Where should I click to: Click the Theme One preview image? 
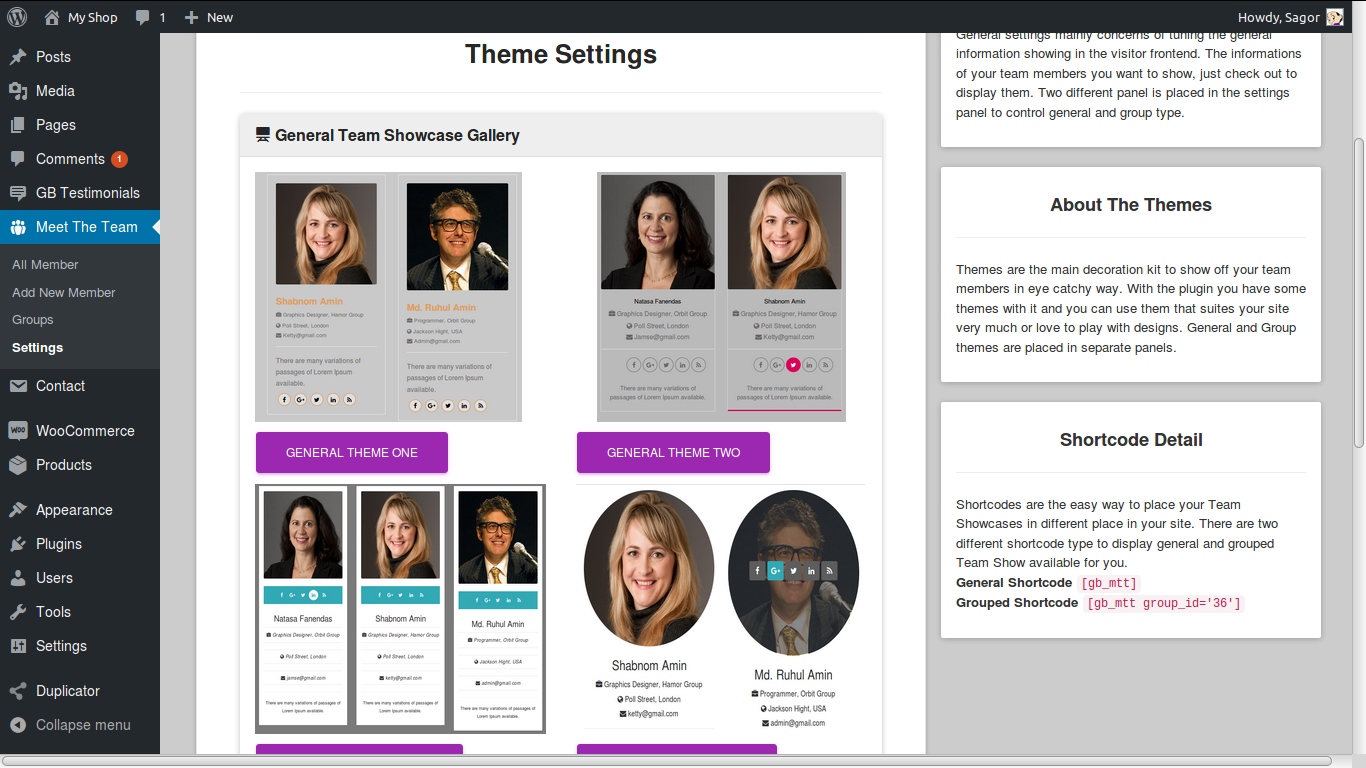pos(388,297)
